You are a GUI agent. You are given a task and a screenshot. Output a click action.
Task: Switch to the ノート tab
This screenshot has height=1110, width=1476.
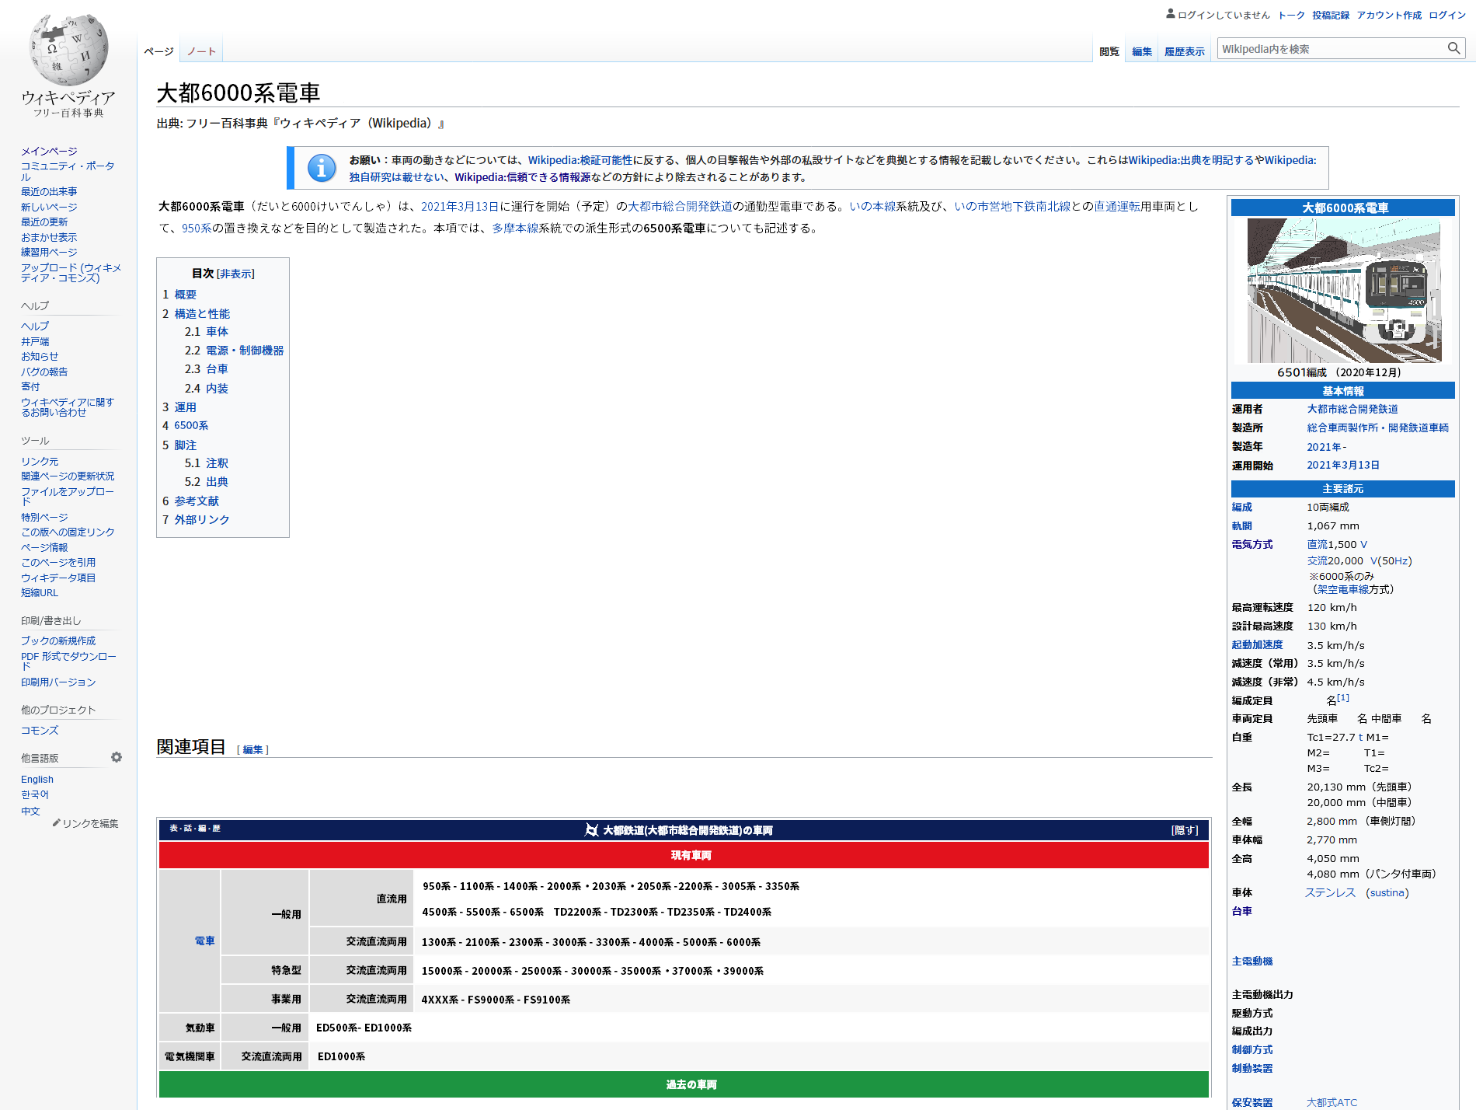point(201,51)
